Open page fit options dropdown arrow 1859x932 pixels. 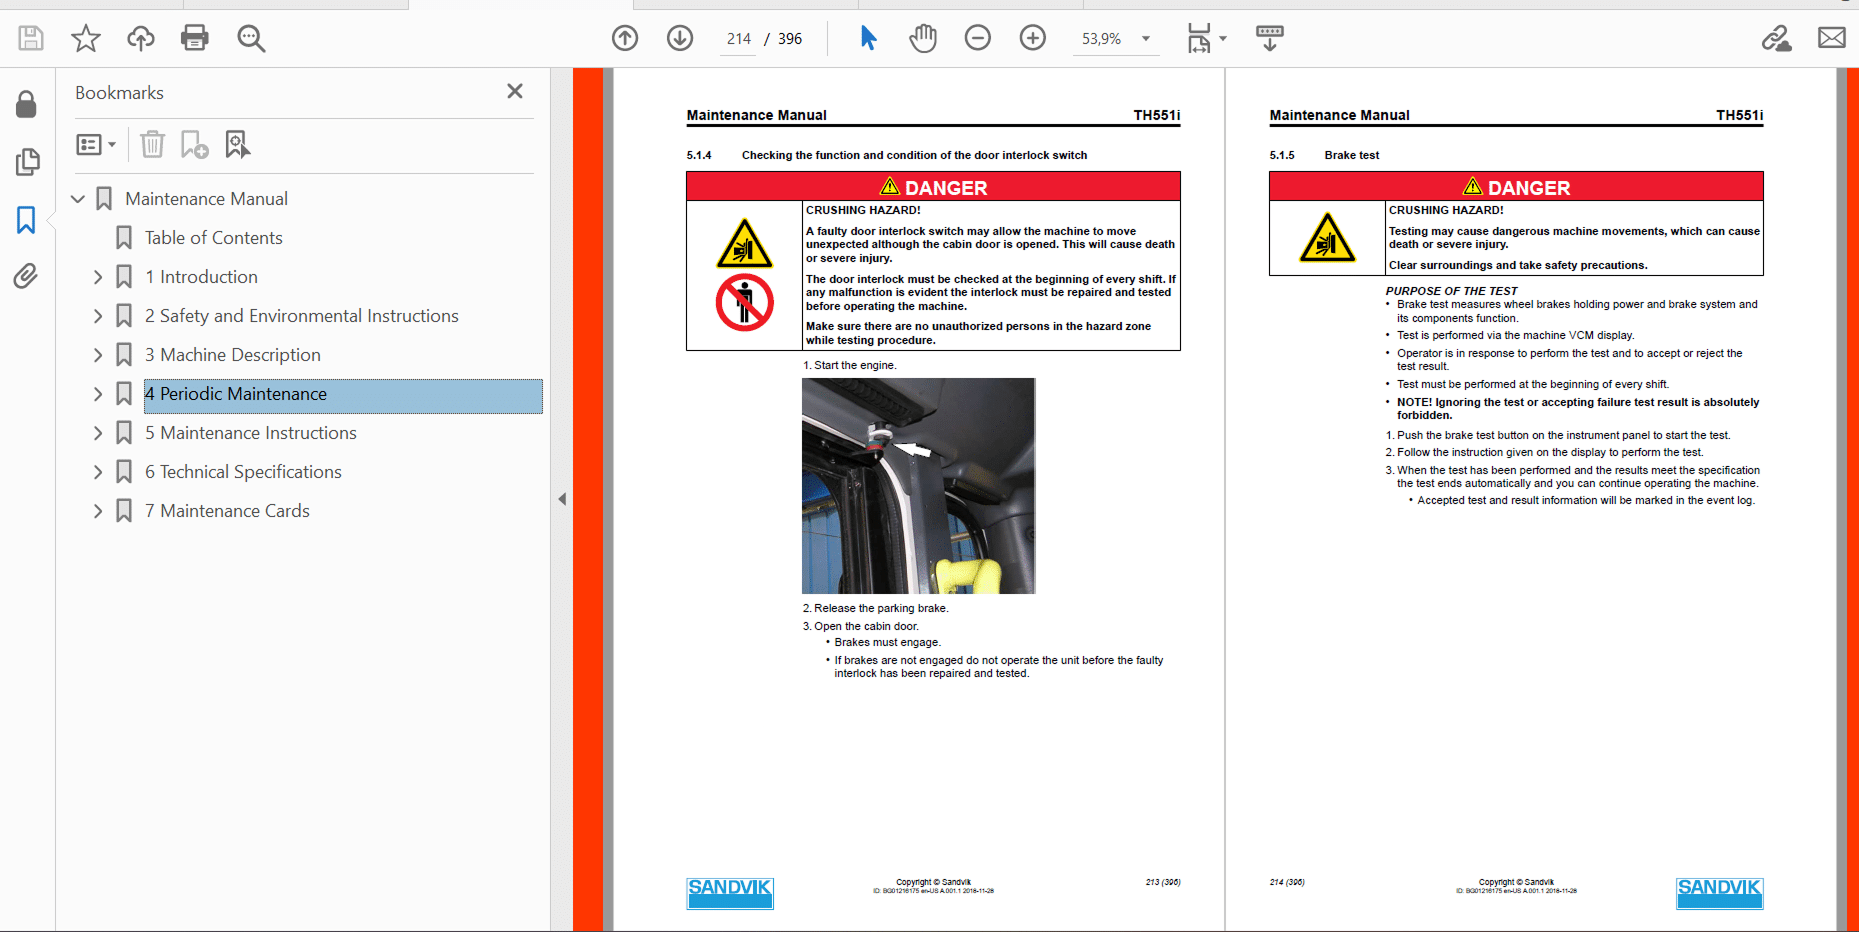pos(1223,39)
